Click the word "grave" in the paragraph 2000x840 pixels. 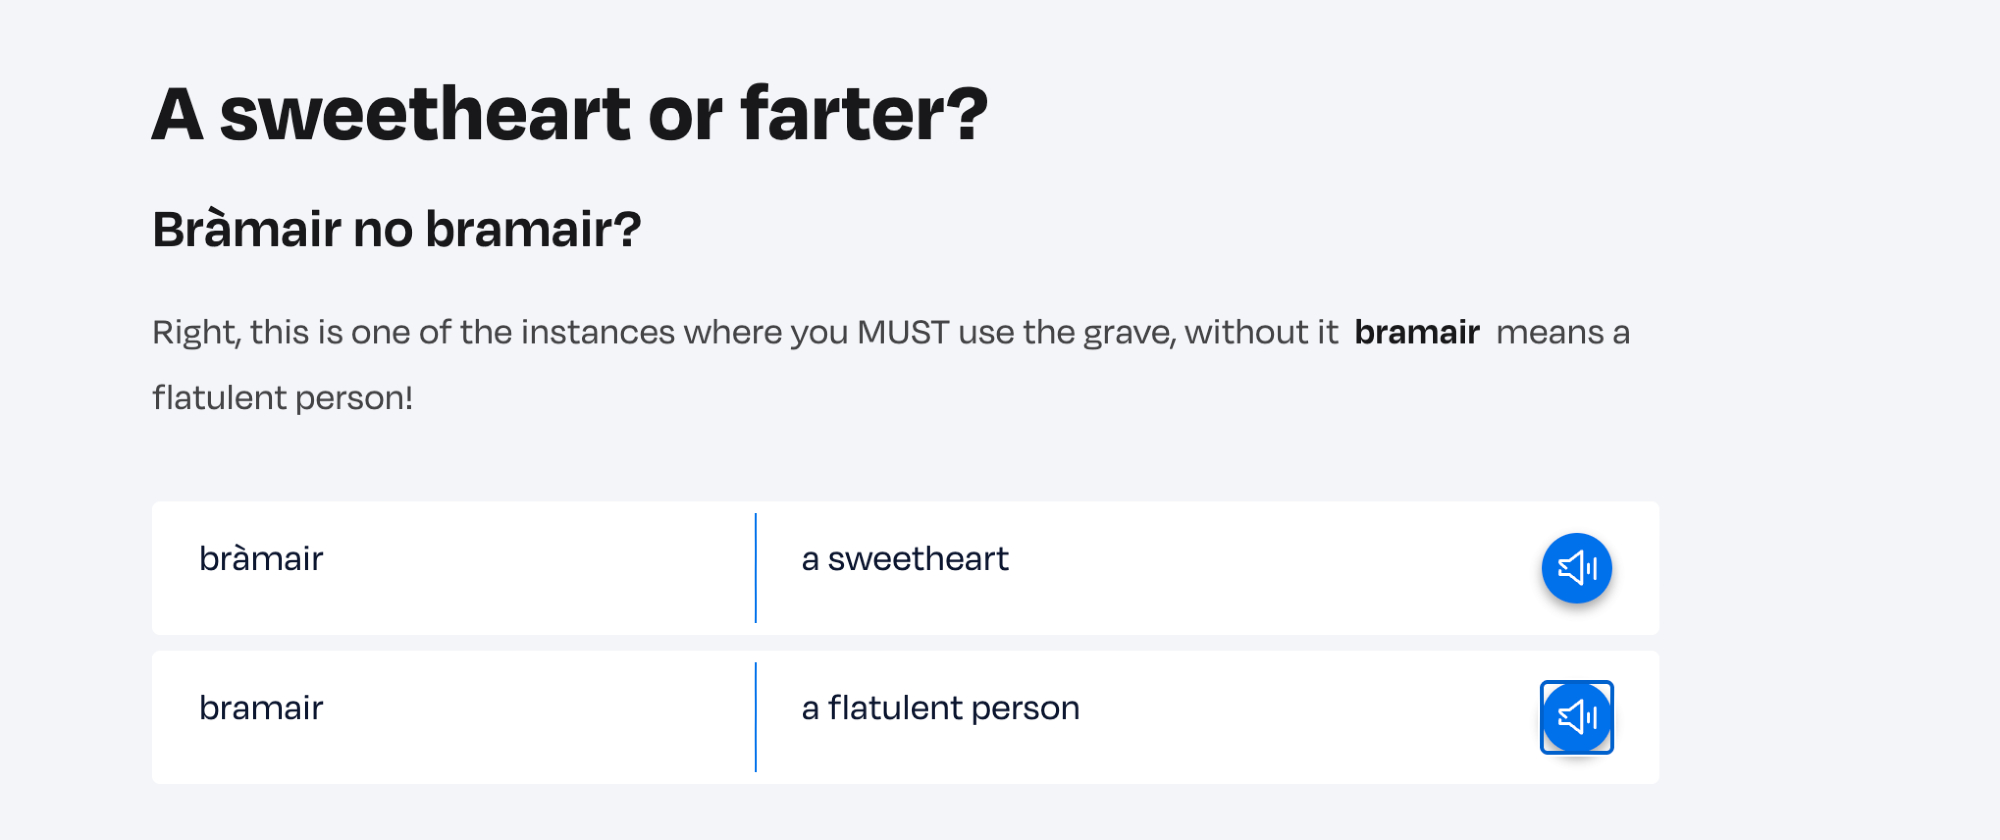[x=1128, y=332]
